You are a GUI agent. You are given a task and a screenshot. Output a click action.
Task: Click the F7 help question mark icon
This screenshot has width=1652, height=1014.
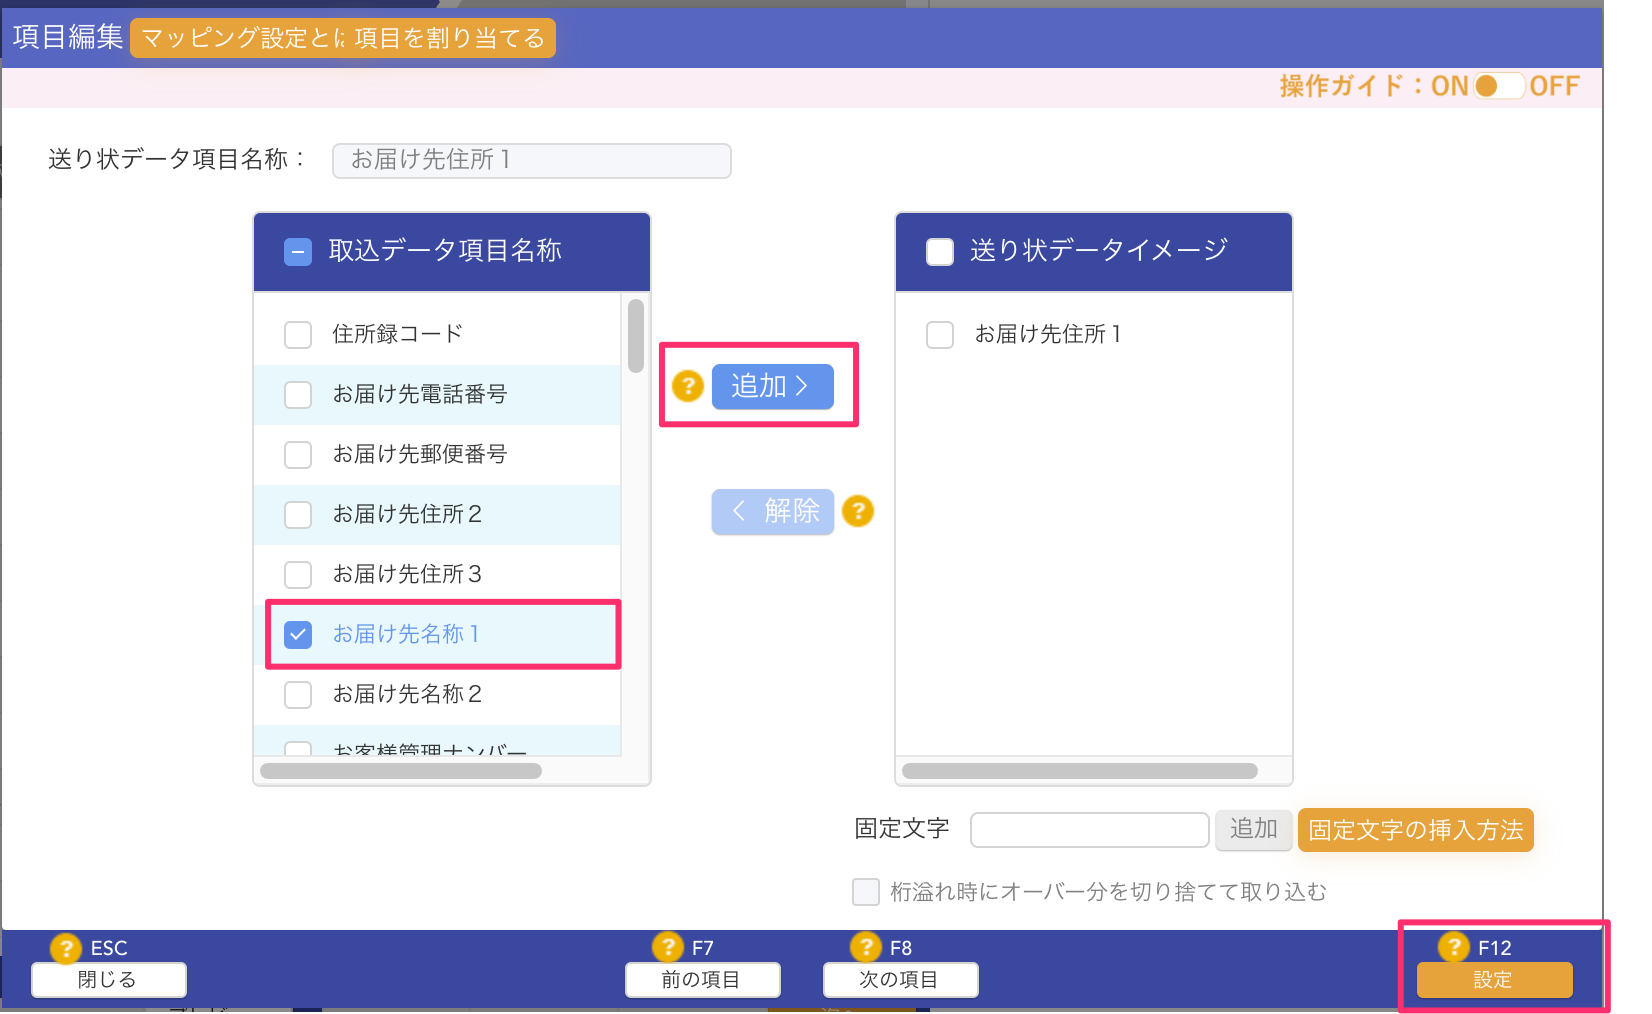tap(667, 947)
